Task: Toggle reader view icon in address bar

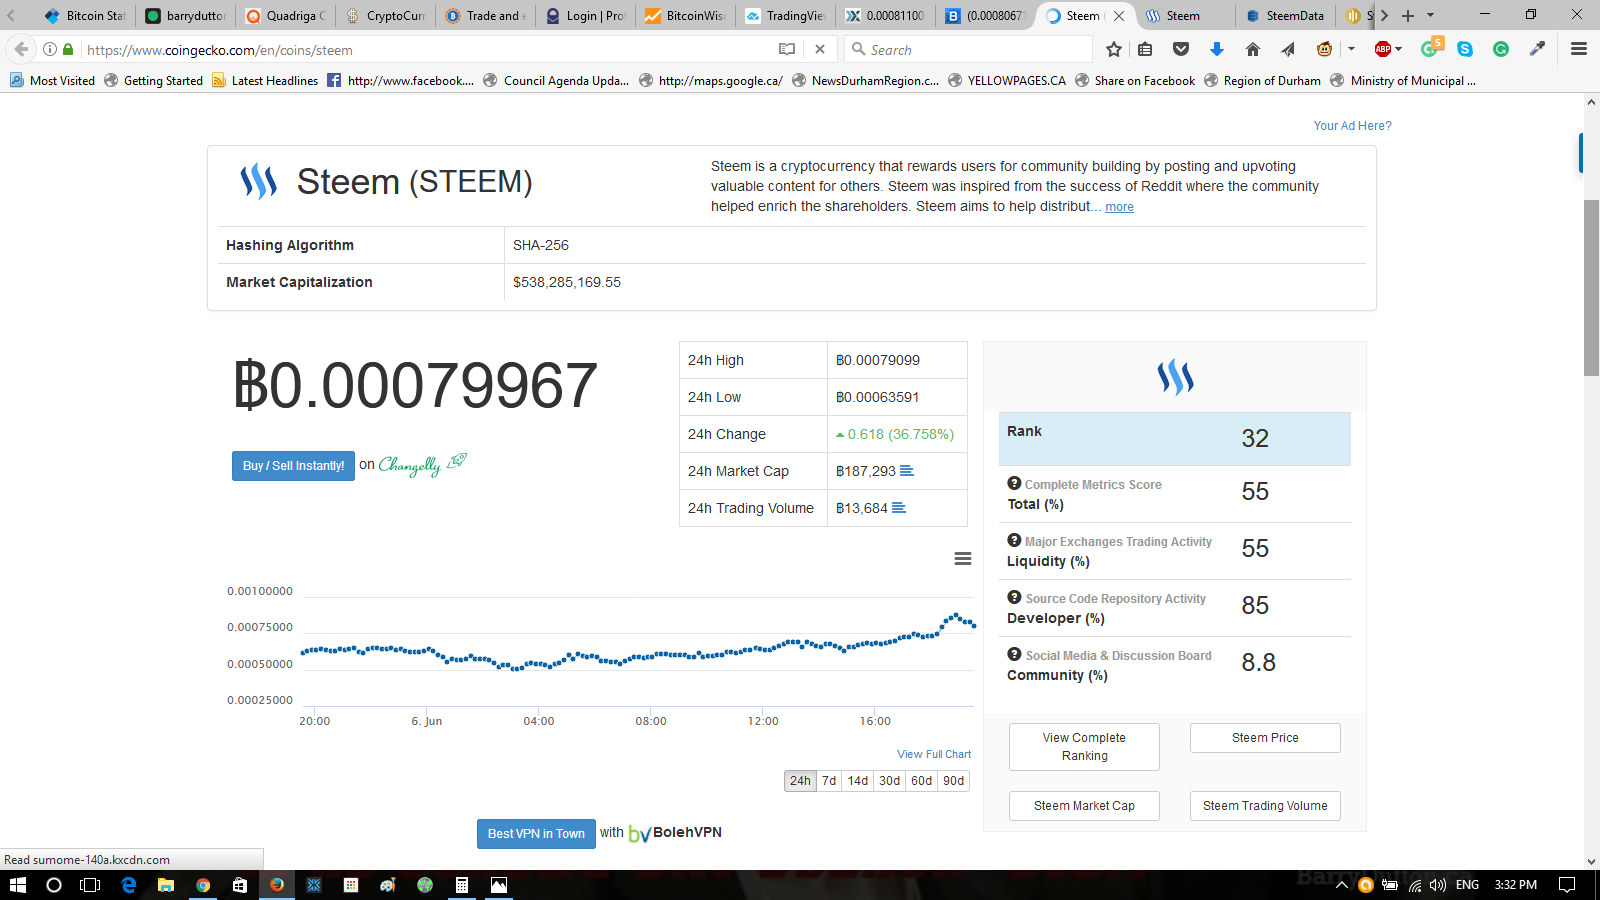Action: pyautogui.click(x=787, y=49)
